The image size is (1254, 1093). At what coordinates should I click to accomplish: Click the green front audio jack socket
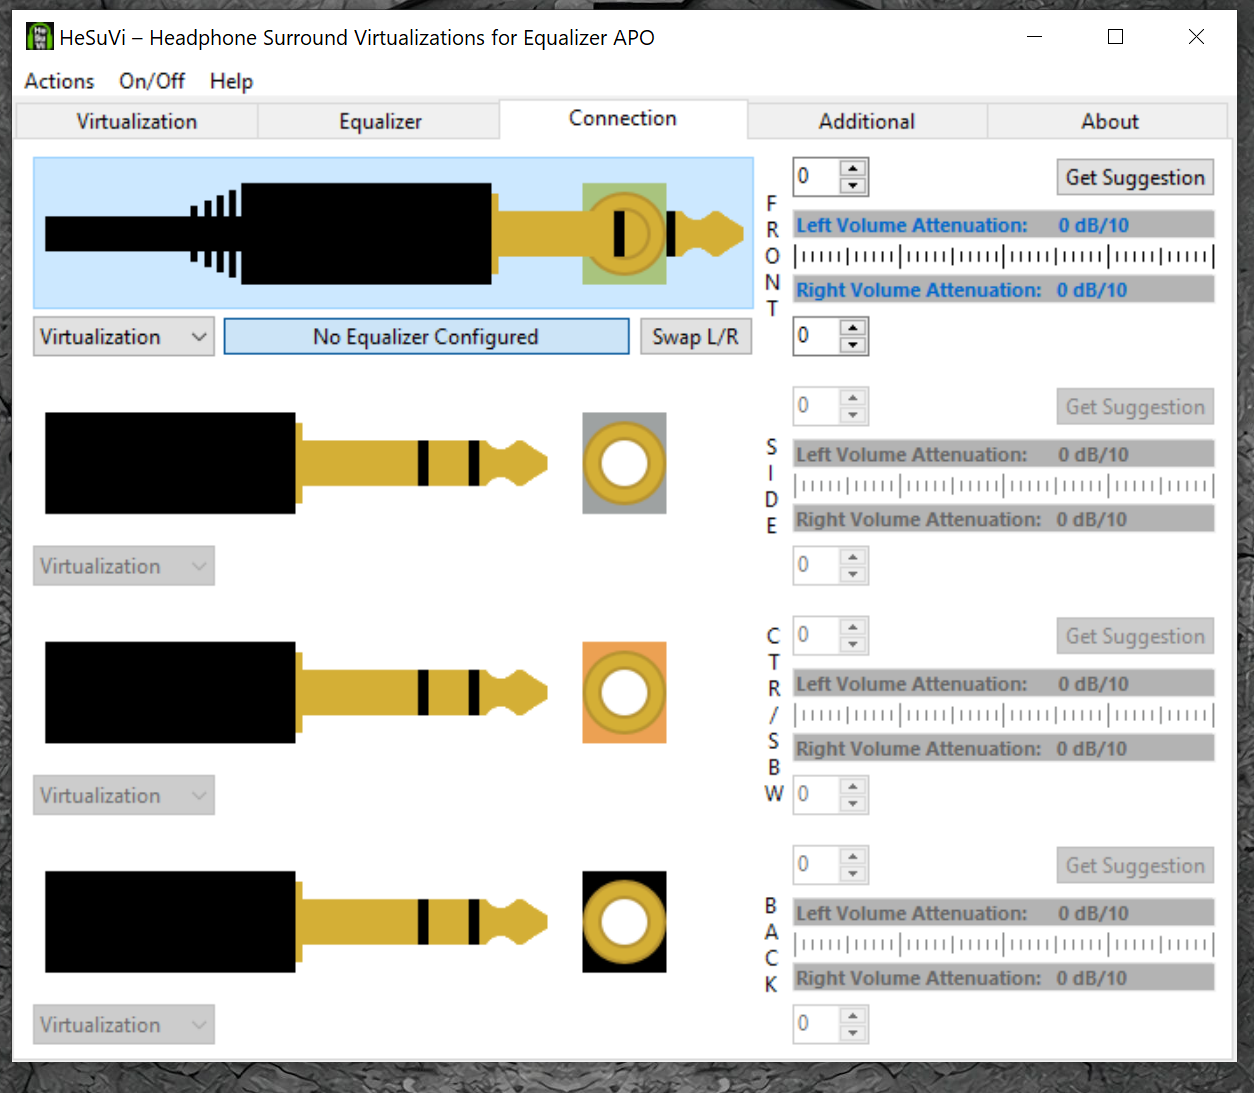pyautogui.click(x=625, y=234)
